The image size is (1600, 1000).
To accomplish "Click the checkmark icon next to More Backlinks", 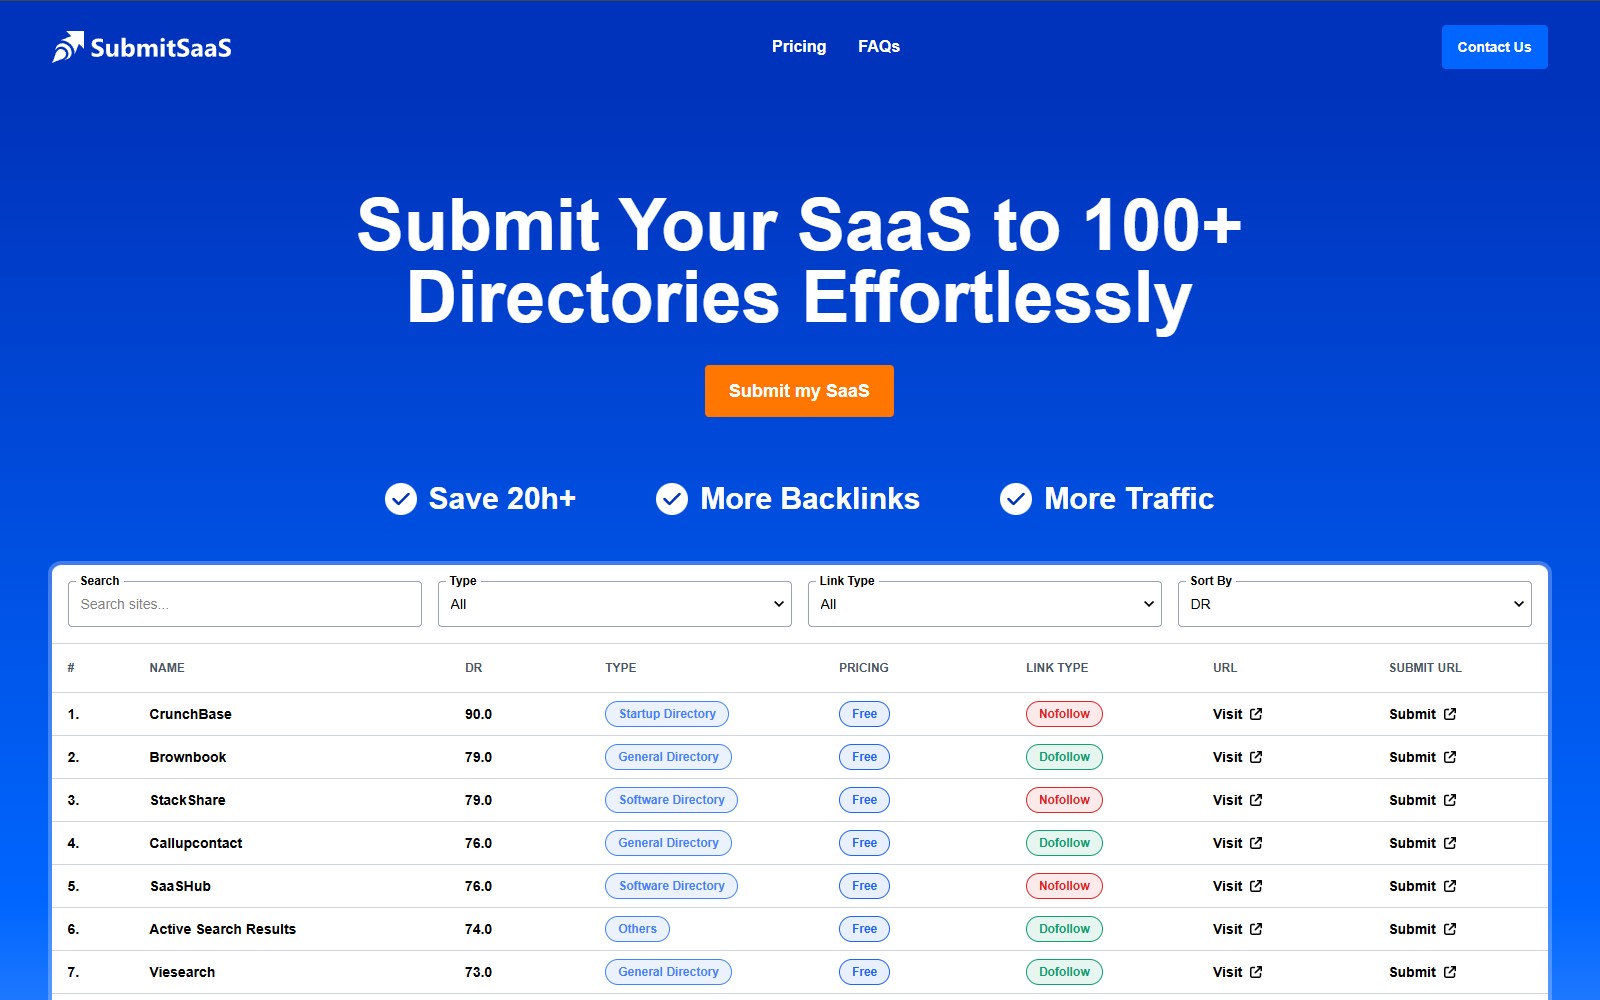I will pyautogui.click(x=672, y=498).
